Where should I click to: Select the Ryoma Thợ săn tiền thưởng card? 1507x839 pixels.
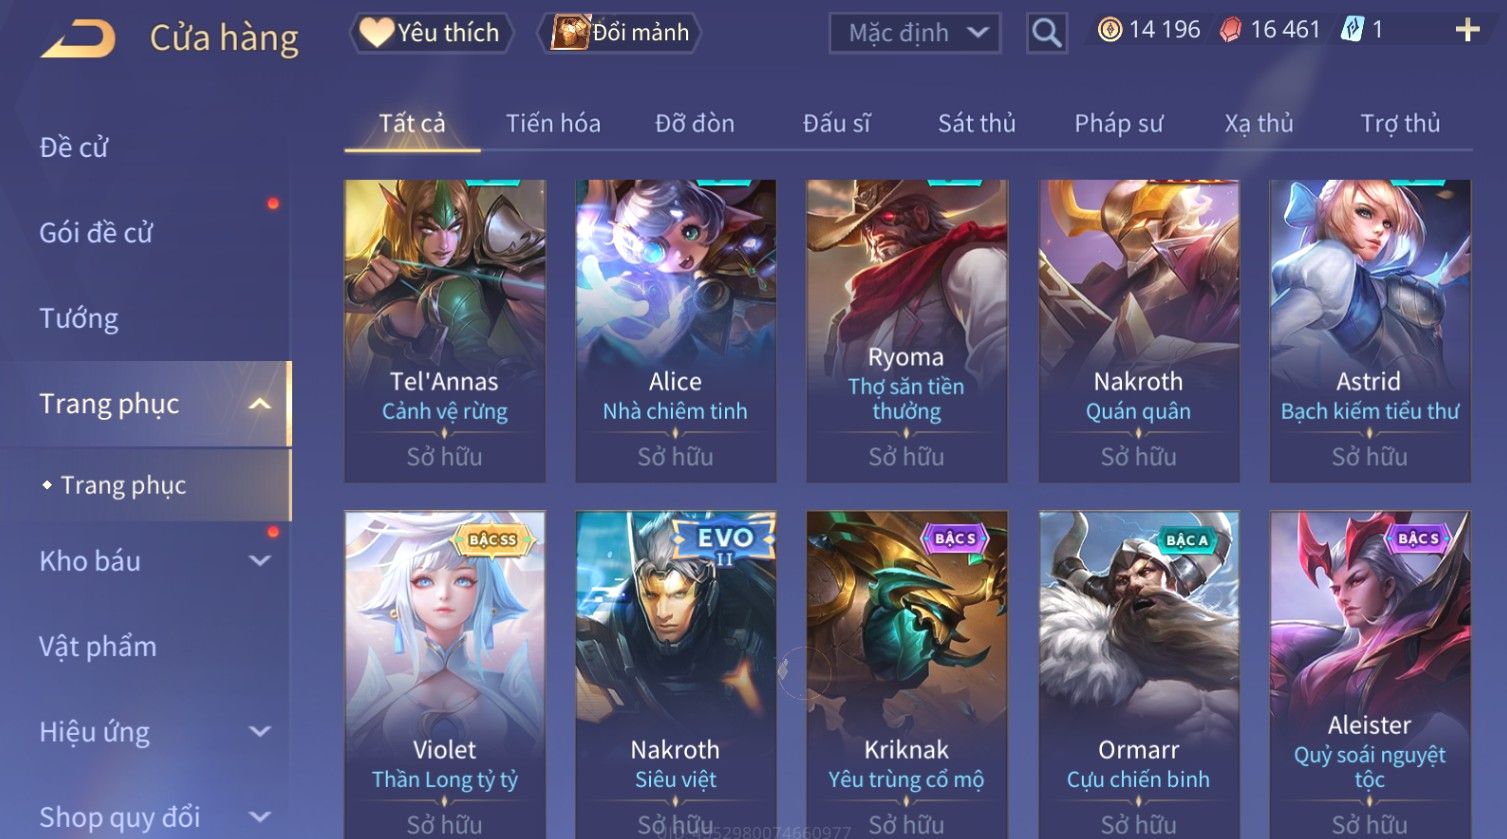pos(907,331)
